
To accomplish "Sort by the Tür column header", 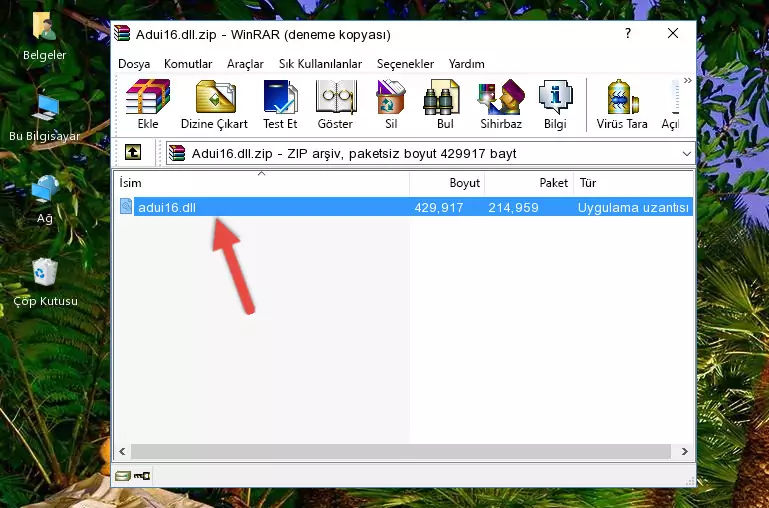I will tap(633, 183).
